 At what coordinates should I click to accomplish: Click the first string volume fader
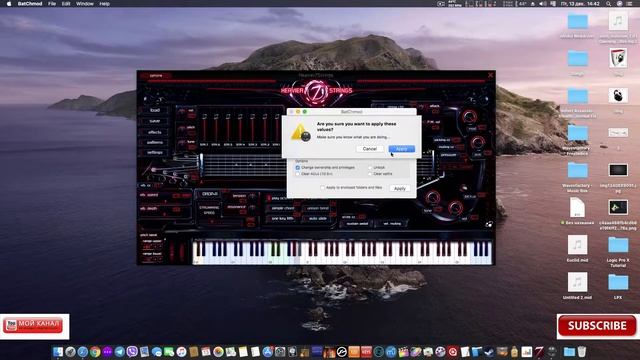pos(204,127)
